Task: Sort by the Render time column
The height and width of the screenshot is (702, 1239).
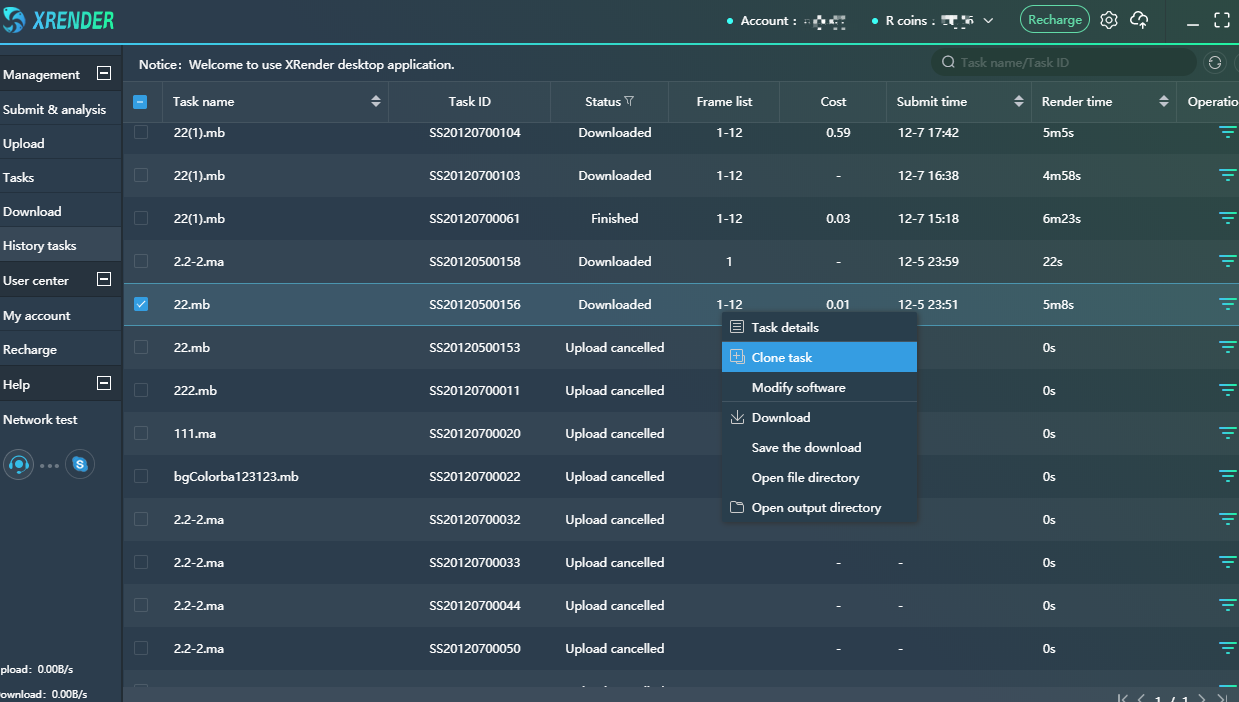Action: 1163,101
